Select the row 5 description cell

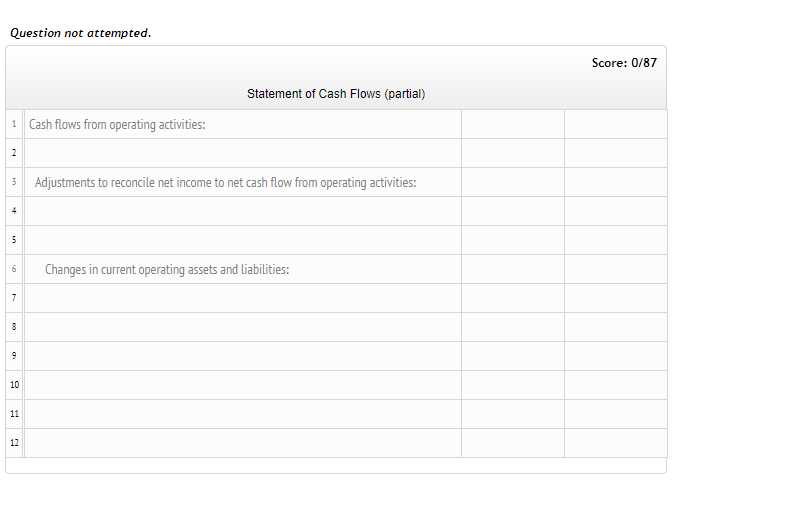pyautogui.click(x=243, y=240)
